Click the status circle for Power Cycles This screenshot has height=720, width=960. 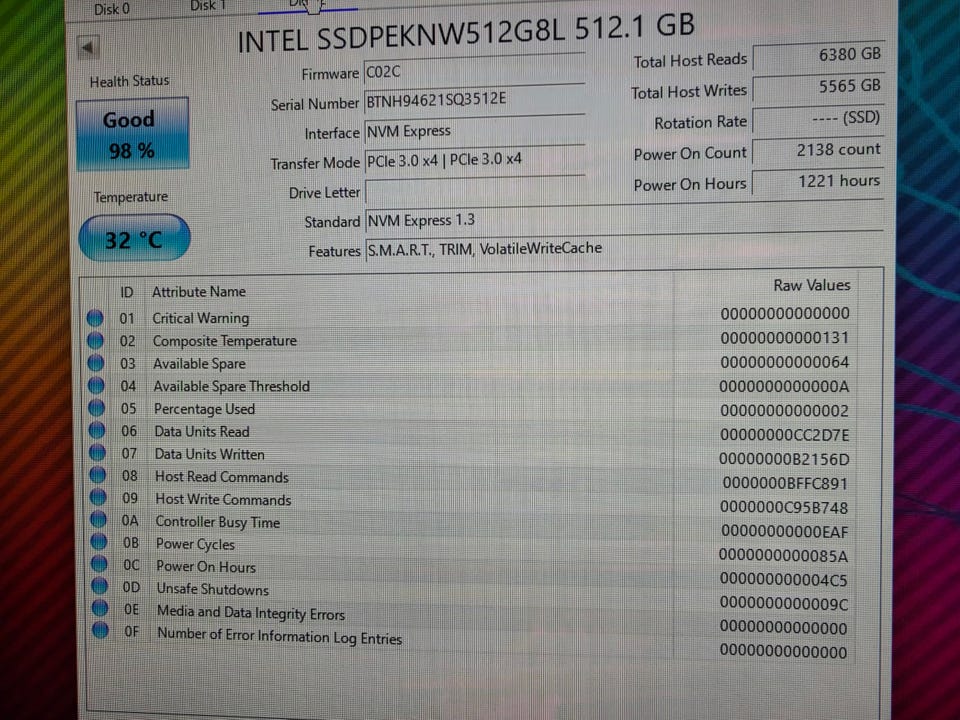tap(99, 542)
